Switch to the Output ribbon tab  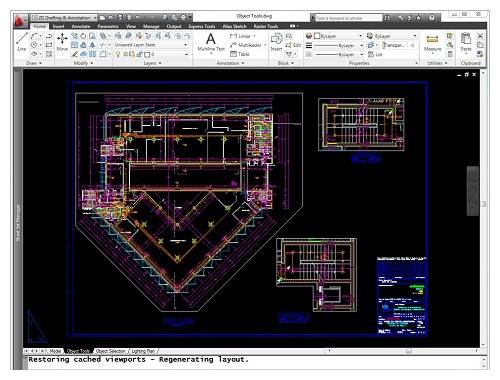[174, 26]
